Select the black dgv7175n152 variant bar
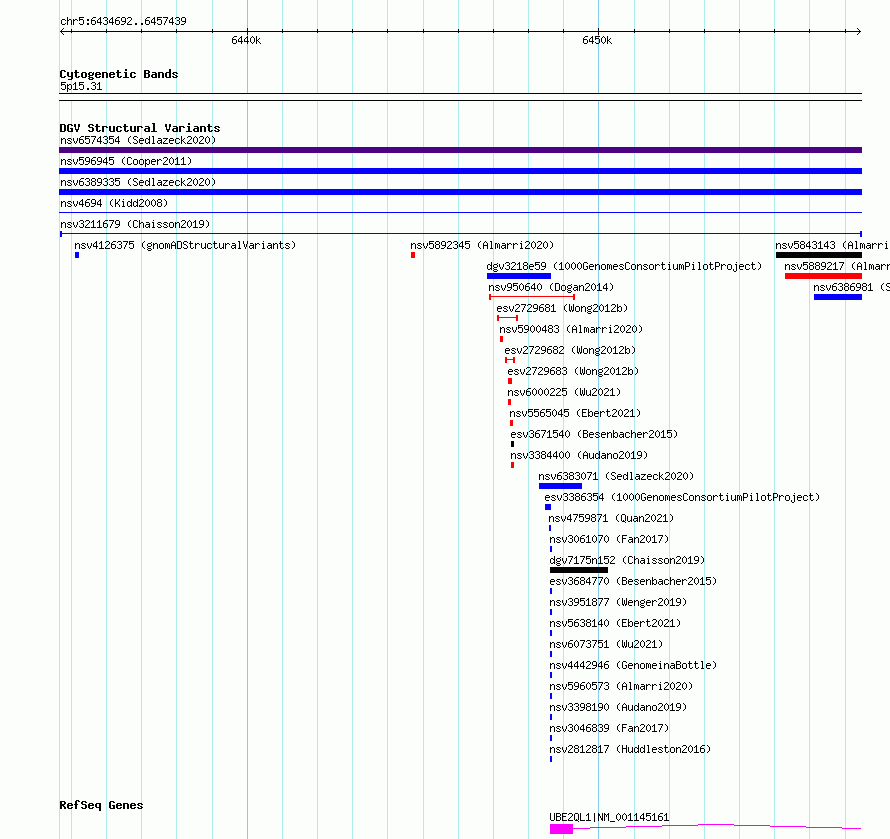890x839 pixels. click(578, 570)
